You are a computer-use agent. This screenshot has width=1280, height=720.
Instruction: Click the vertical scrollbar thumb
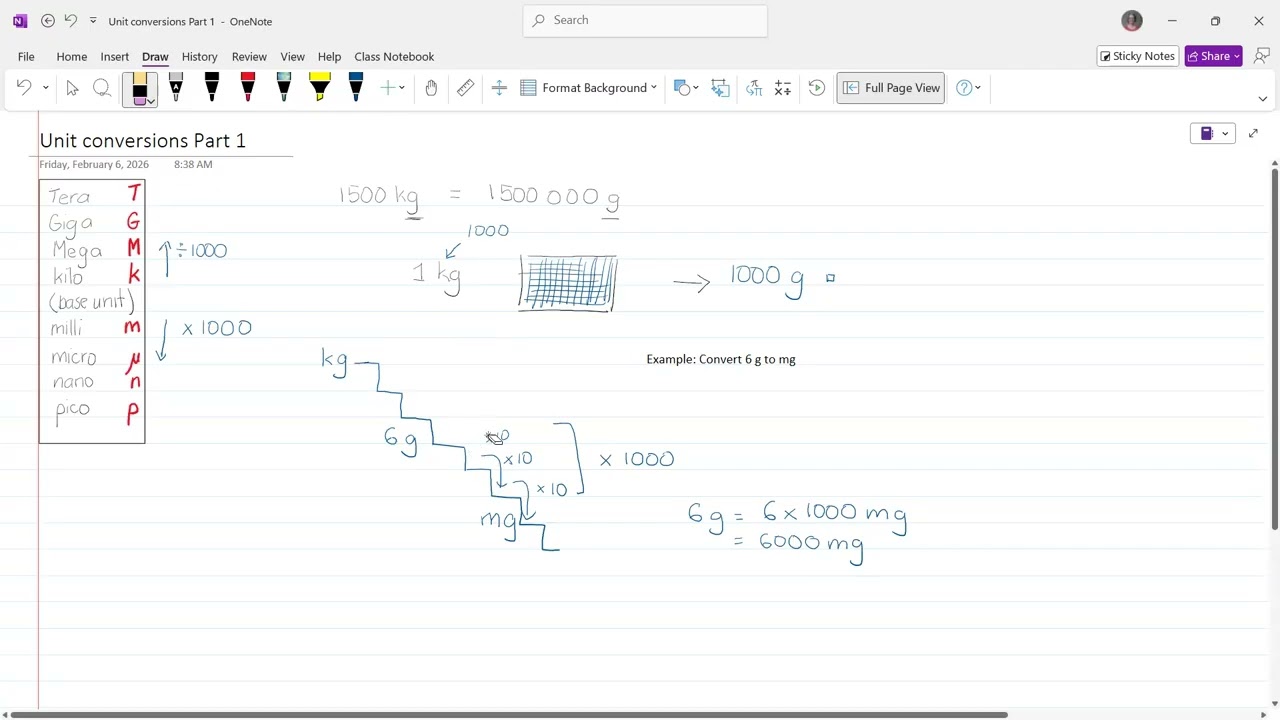click(1274, 348)
